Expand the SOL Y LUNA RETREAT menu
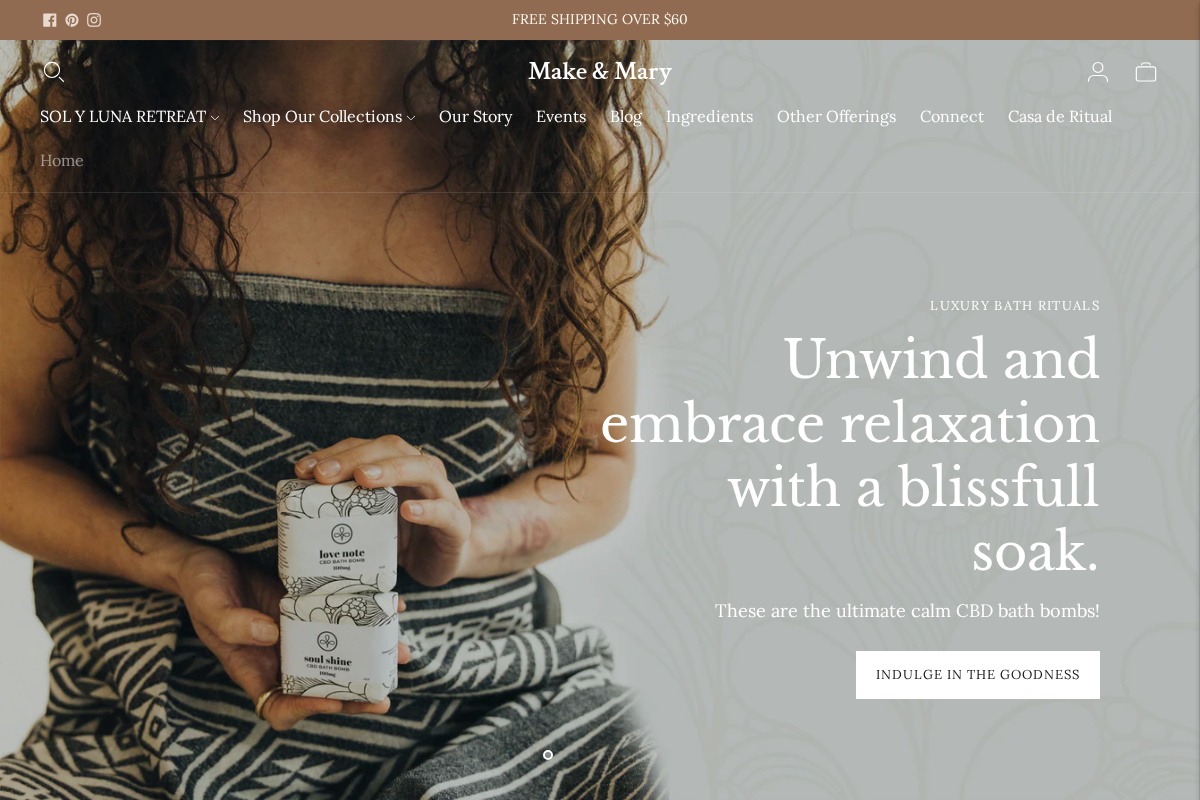This screenshot has width=1200, height=800. coord(129,117)
